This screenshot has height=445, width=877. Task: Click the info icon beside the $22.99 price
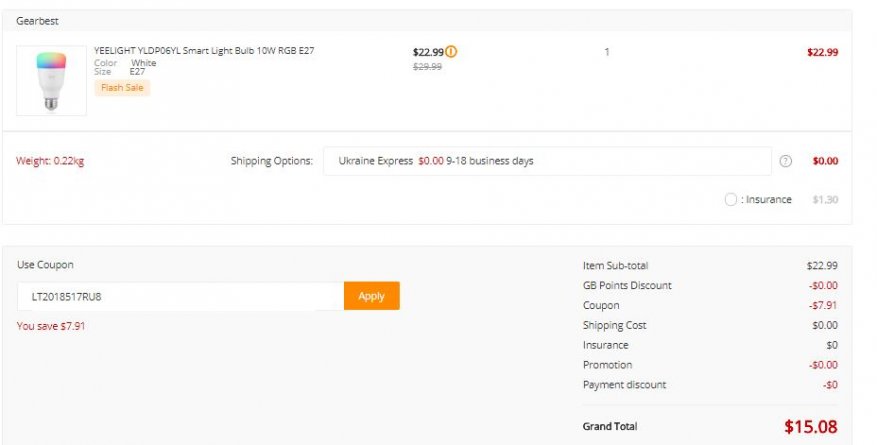tap(451, 52)
